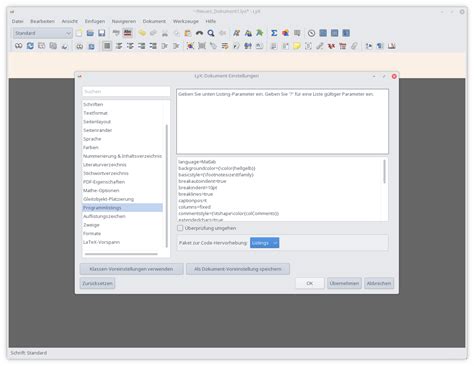Click the paste clipboard icon
Viewport: 474px width, 366px height.
(x=188, y=33)
